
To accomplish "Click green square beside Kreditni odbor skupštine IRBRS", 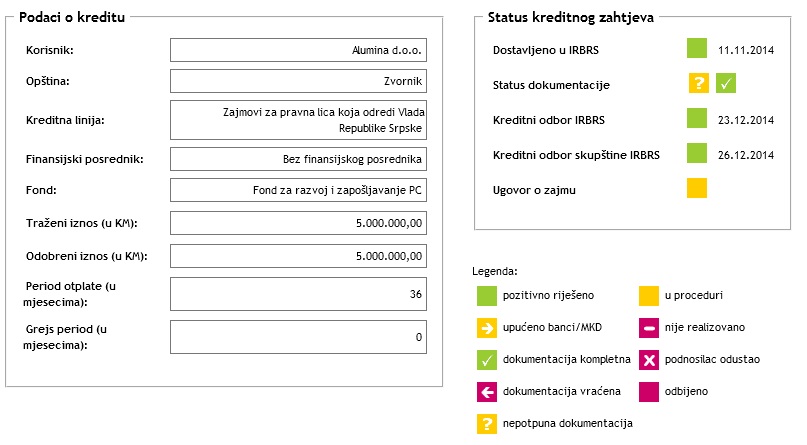I will click(697, 154).
